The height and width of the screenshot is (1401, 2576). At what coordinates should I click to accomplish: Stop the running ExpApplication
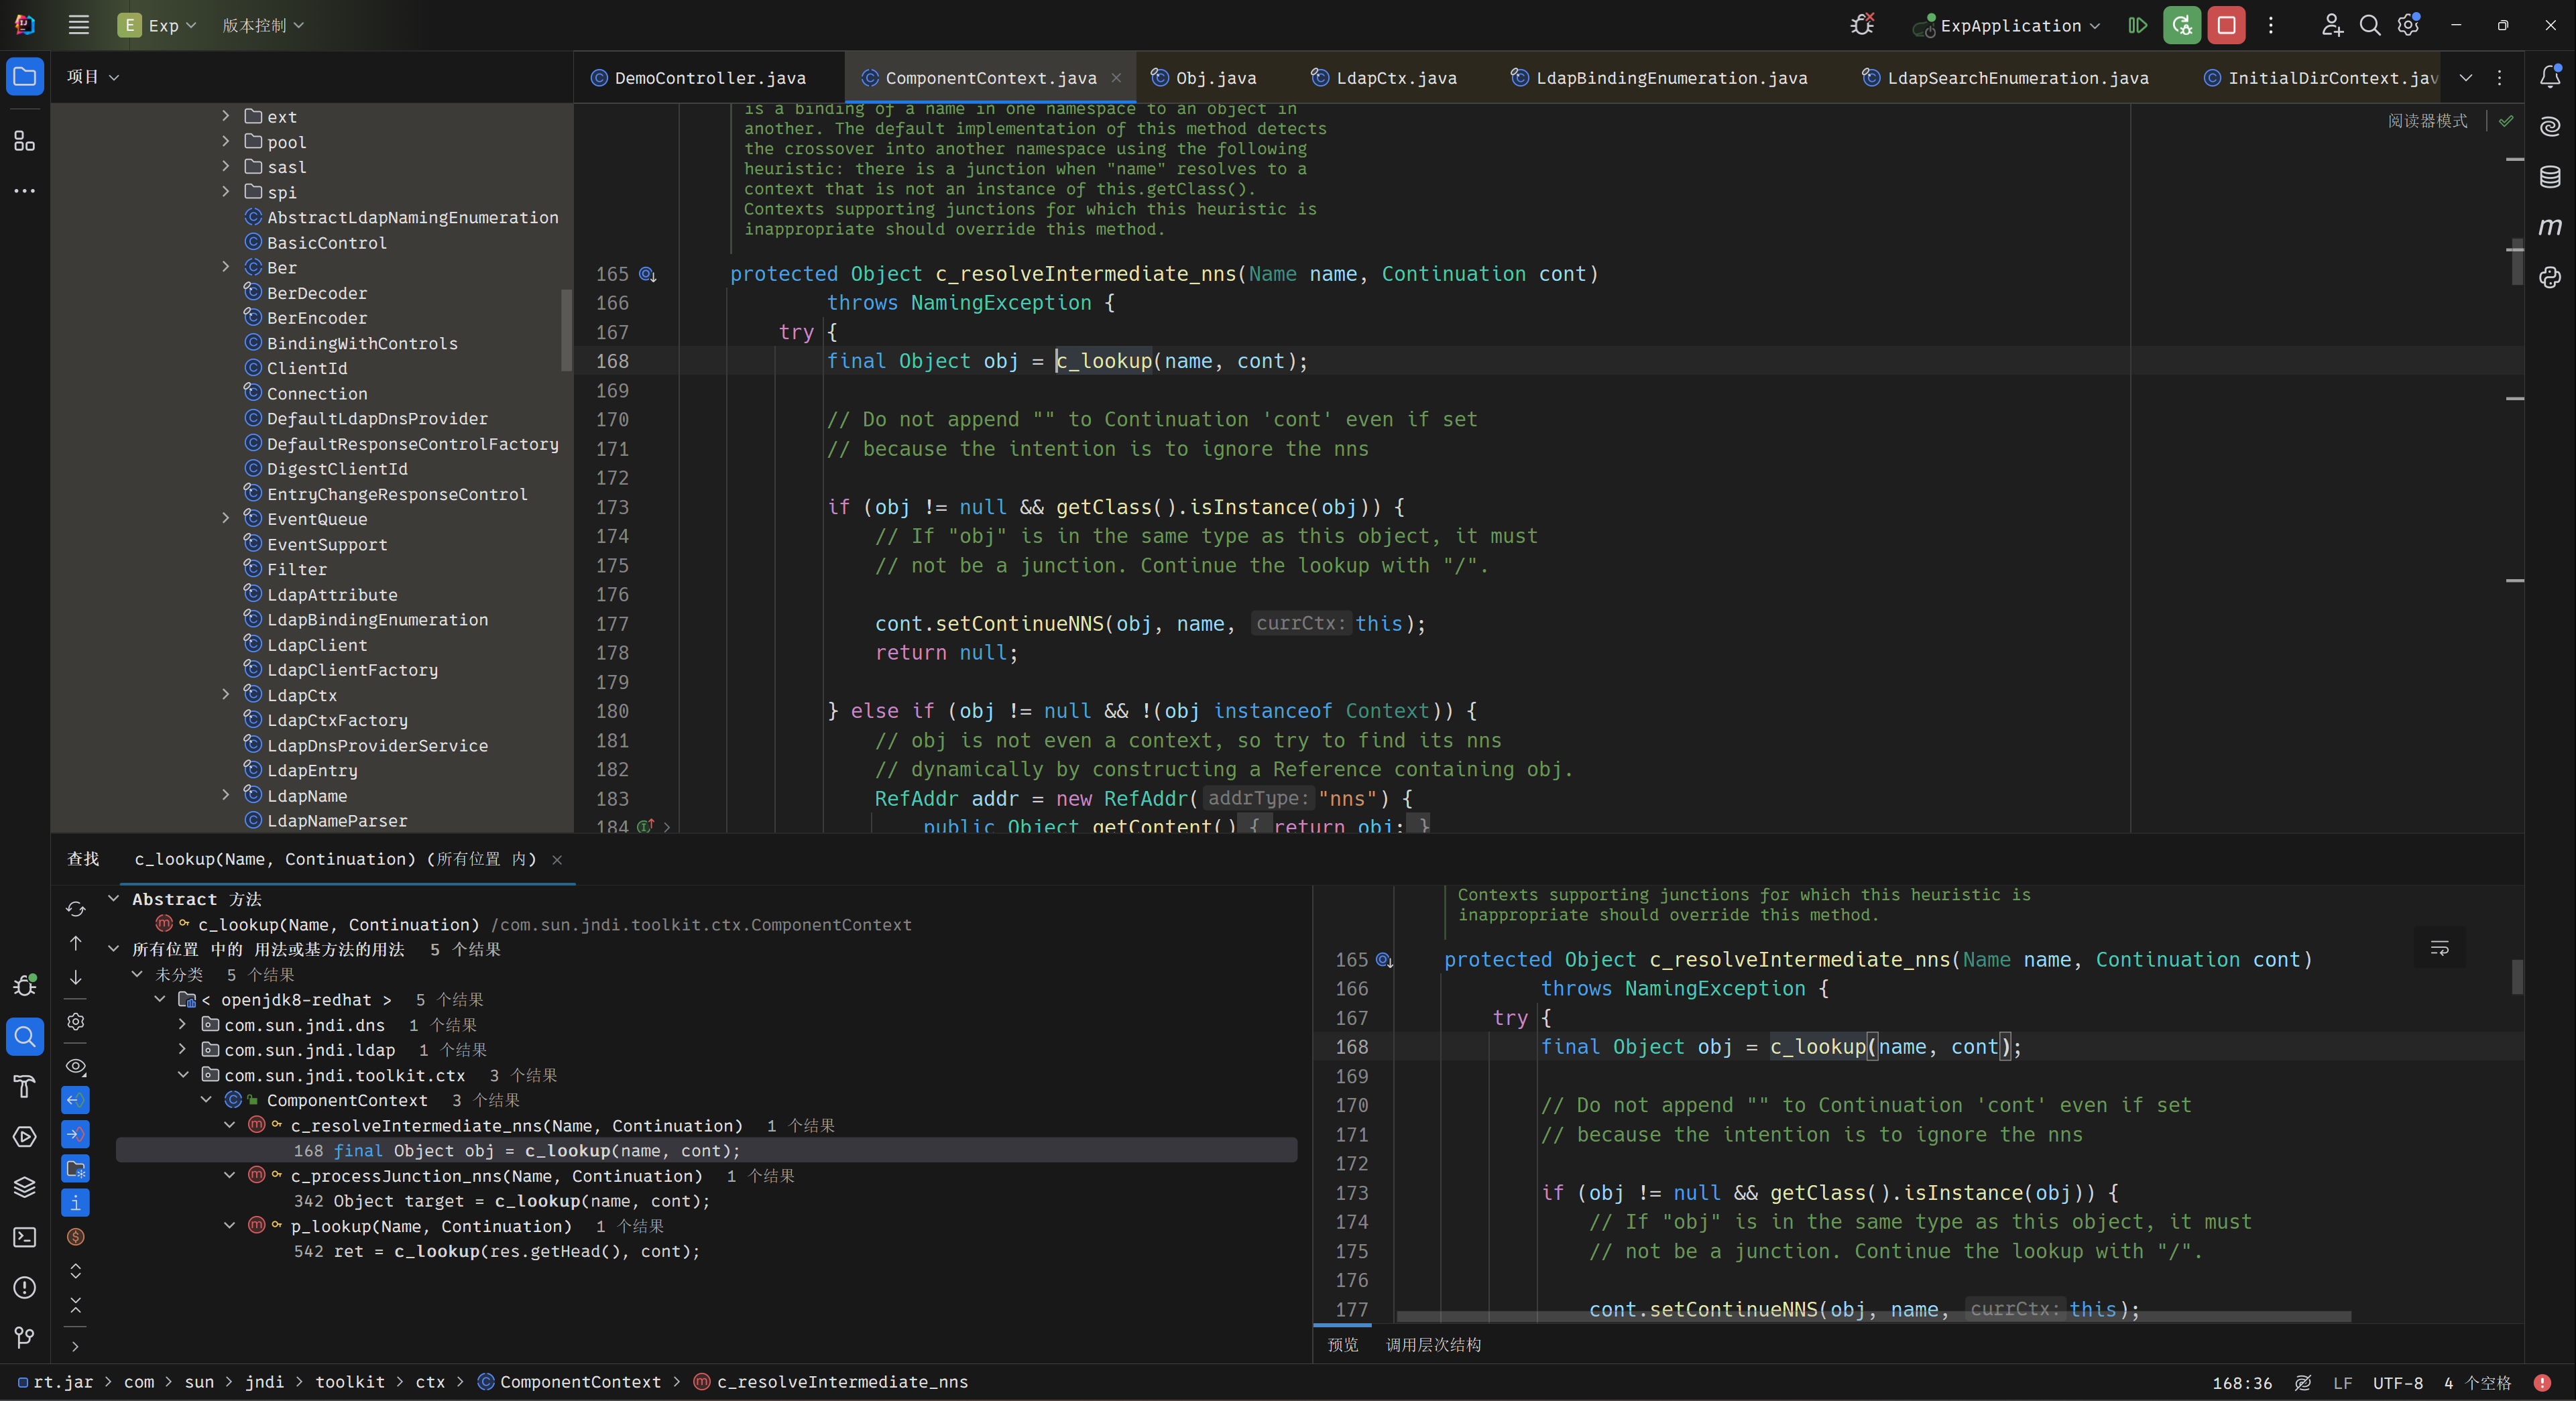click(2226, 25)
